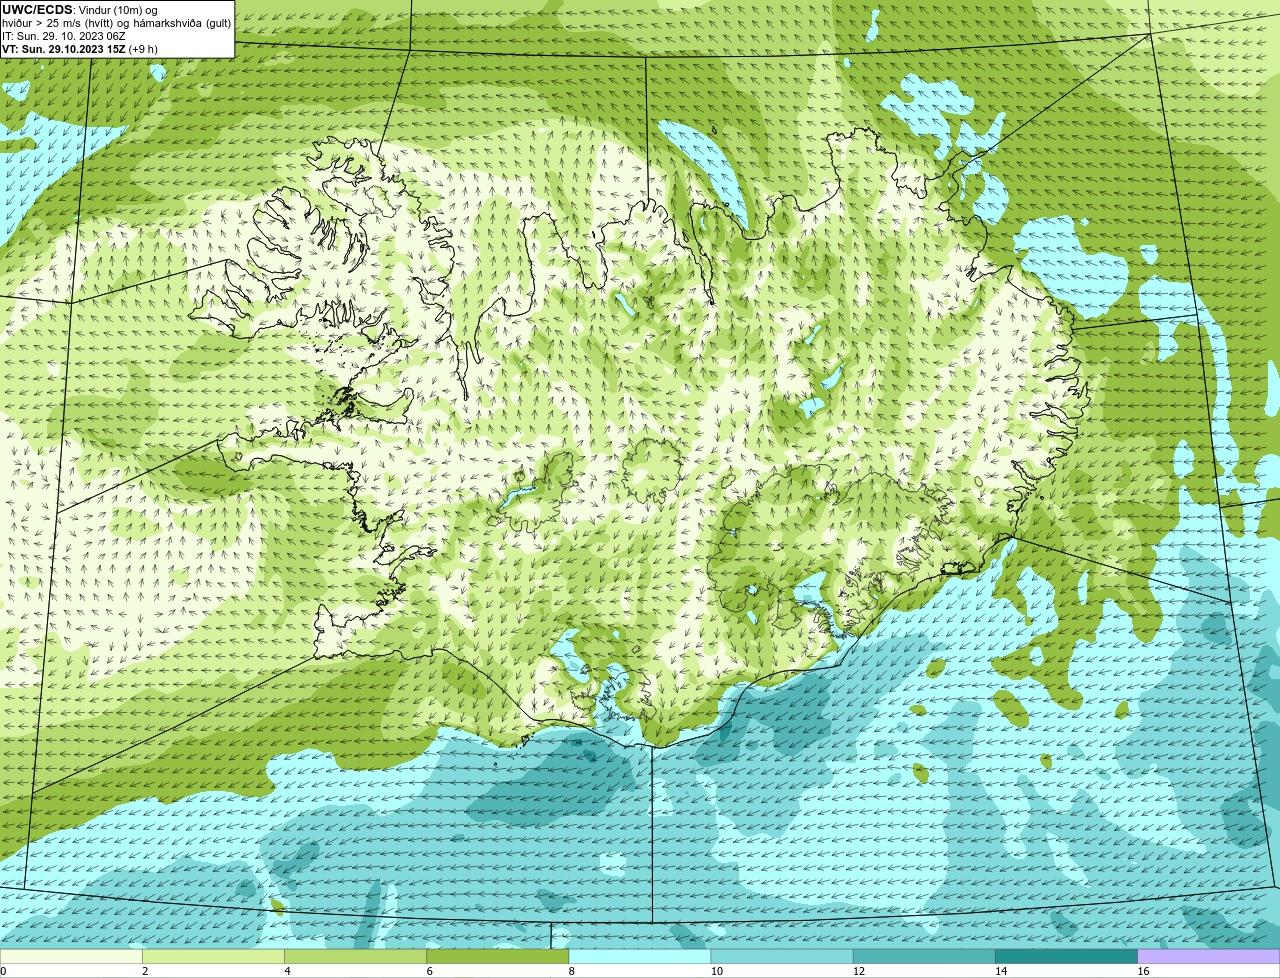Click the scale label "12"
The image size is (1280, 978).
coord(859,971)
